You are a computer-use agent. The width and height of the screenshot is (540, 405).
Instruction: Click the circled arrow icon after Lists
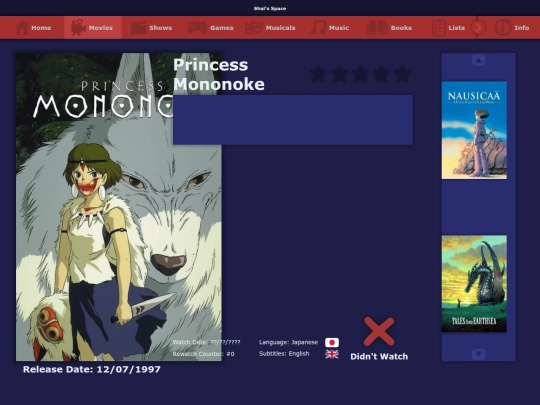click(478, 28)
